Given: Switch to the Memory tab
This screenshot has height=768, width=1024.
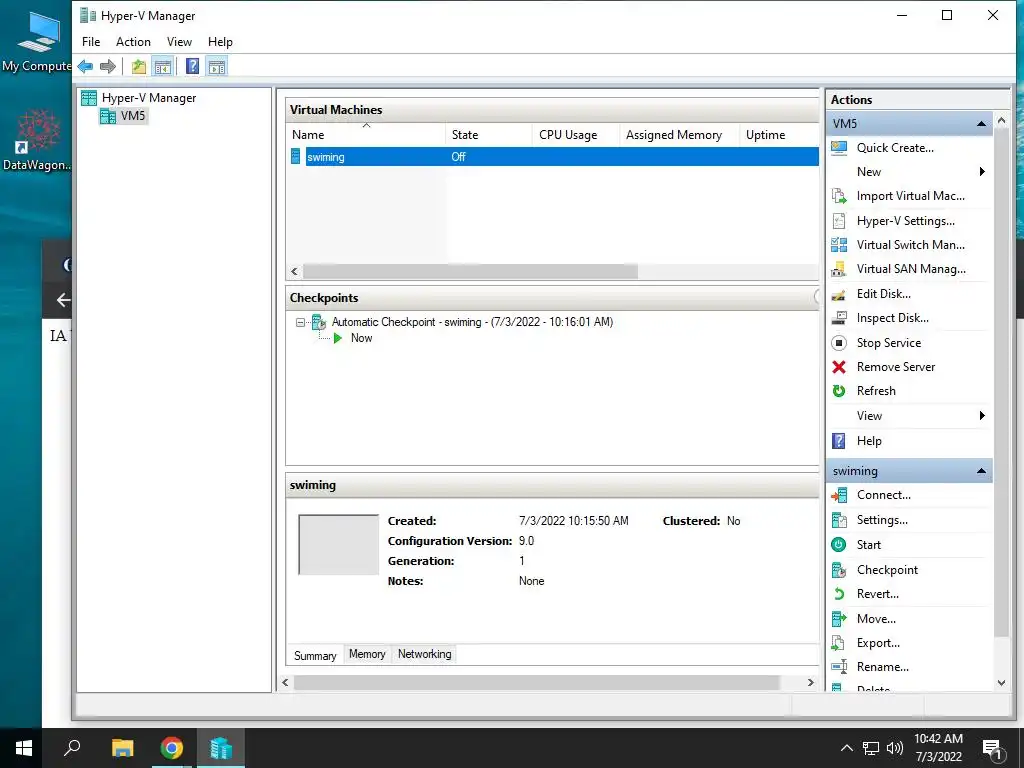Looking at the screenshot, I should [367, 654].
